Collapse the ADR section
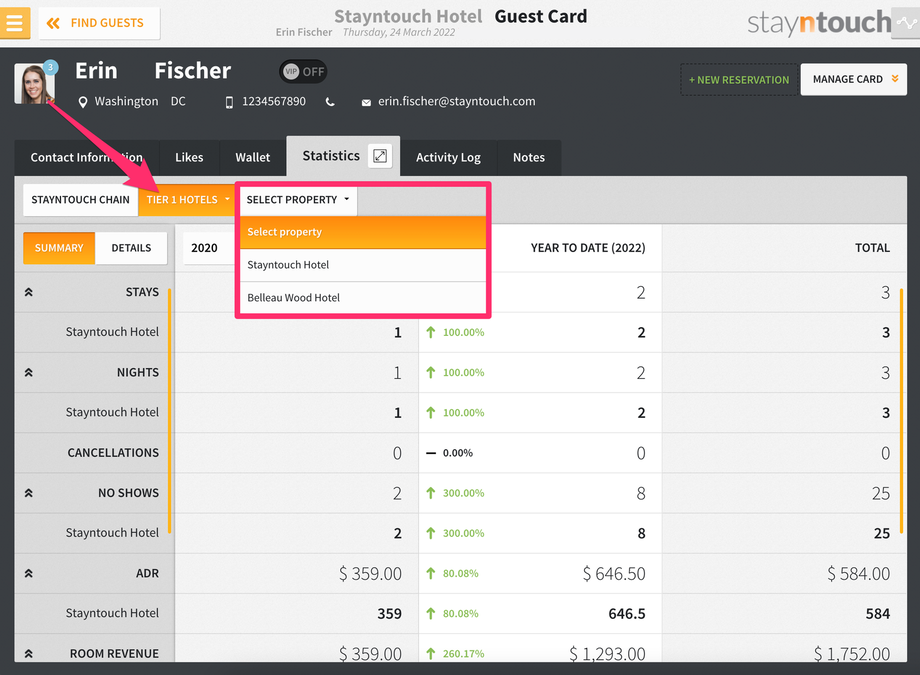Image resolution: width=920 pixels, height=675 pixels. pyautogui.click(x=28, y=573)
